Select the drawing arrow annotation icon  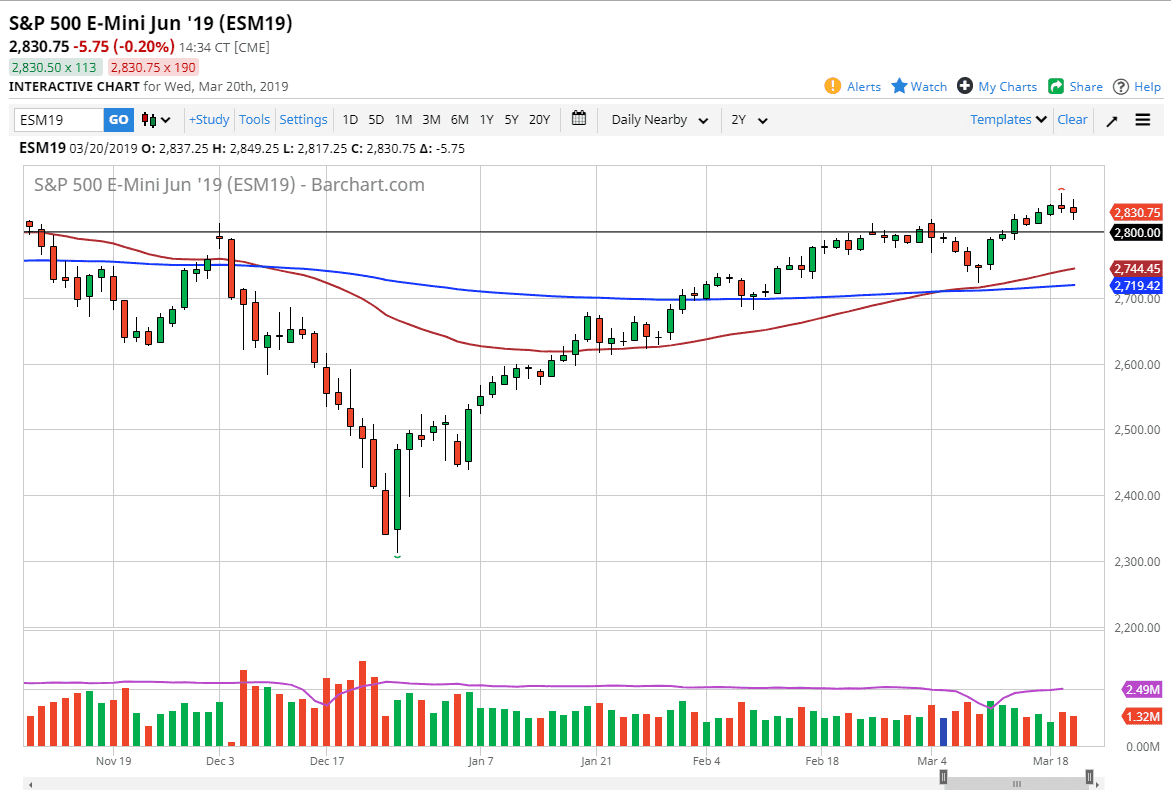[x=1111, y=119]
